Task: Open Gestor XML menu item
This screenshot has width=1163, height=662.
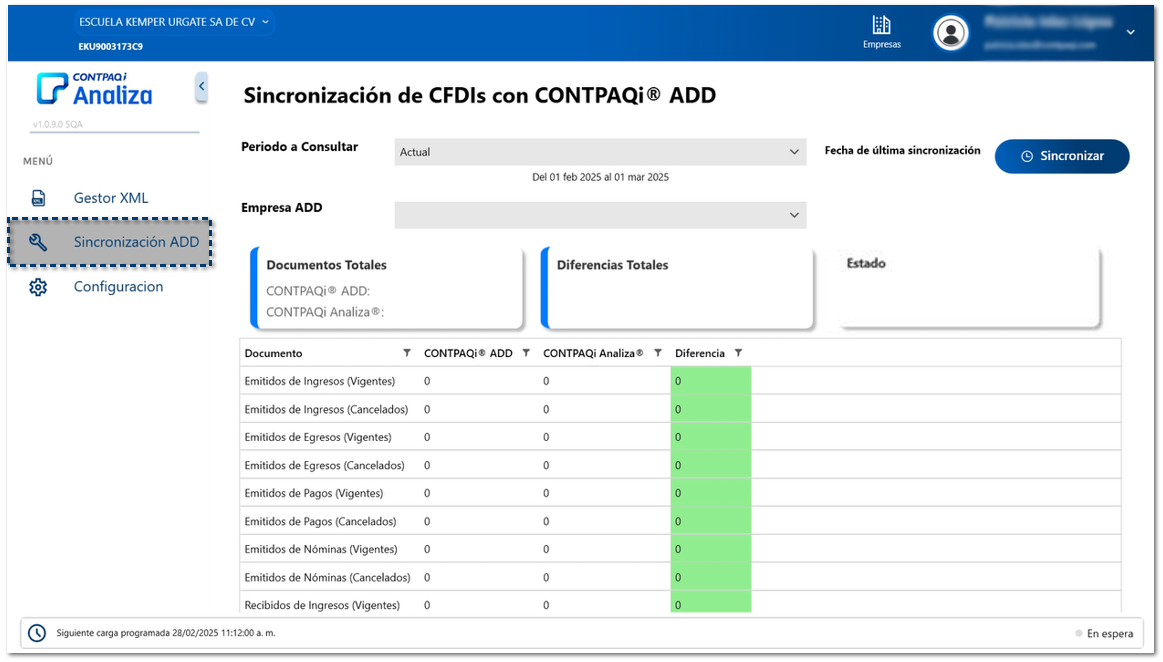Action: (111, 198)
